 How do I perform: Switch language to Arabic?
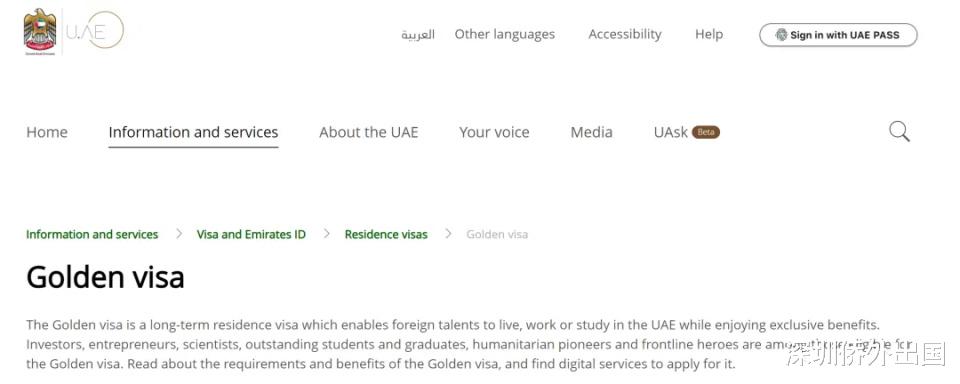pyautogui.click(x=418, y=34)
